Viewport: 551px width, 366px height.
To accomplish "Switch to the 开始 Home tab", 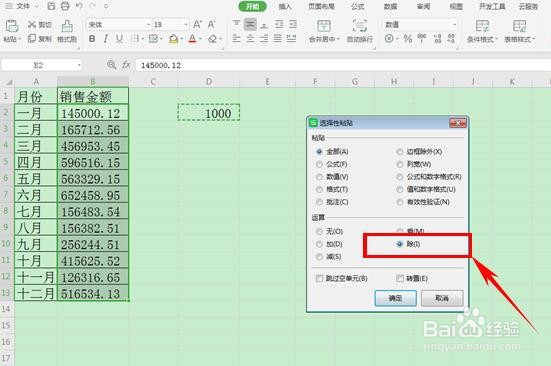I will click(x=252, y=6).
